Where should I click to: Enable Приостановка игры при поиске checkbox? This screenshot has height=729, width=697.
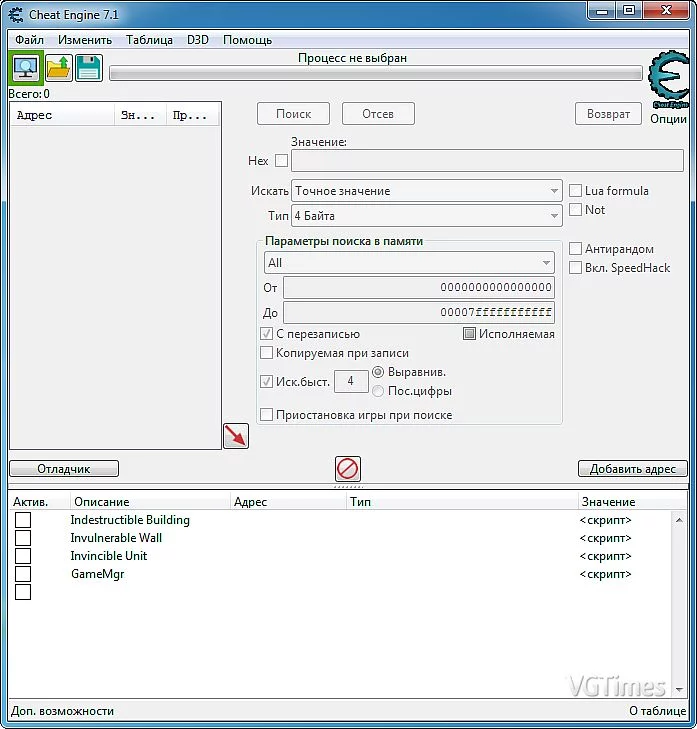(266, 415)
